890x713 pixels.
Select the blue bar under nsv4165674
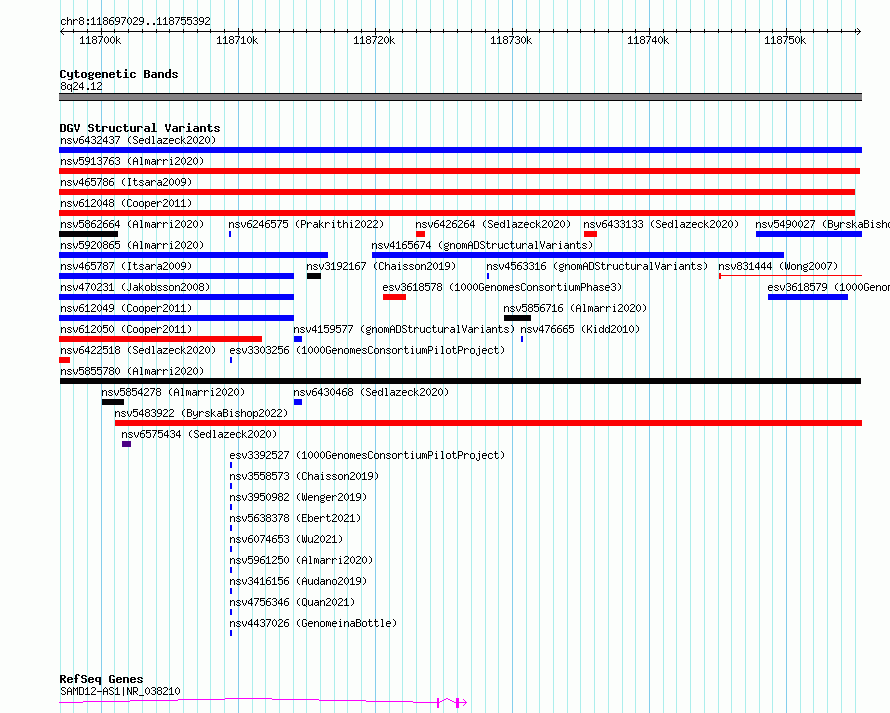(x=578, y=255)
